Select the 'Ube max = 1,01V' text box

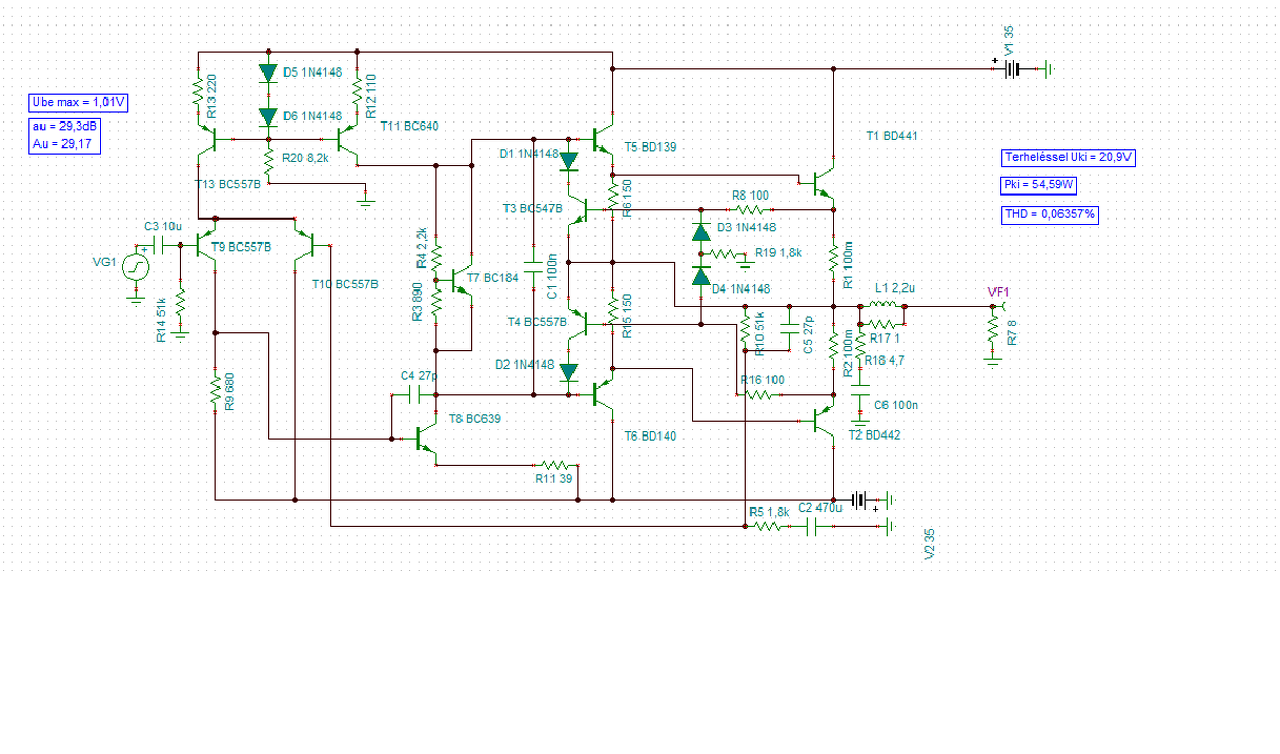pos(80,102)
